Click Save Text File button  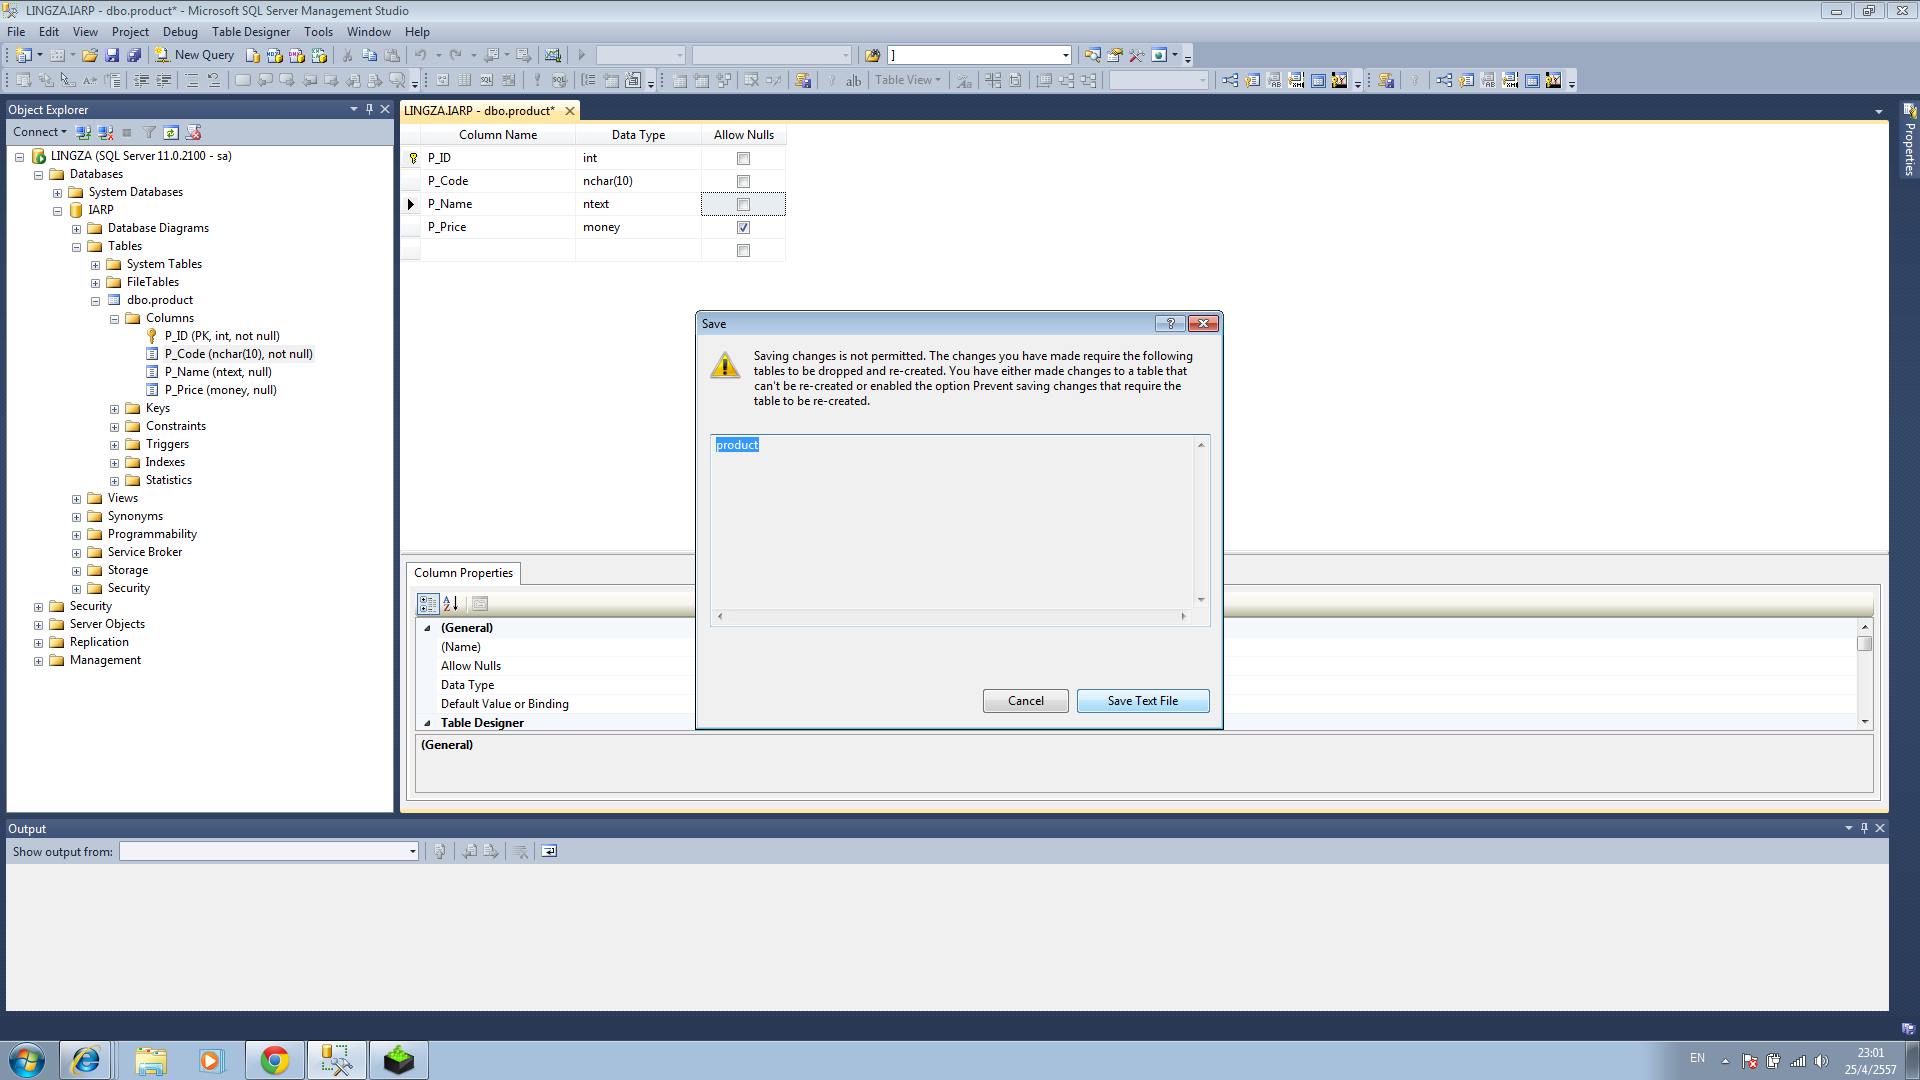pyautogui.click(x=1142, y=701)
